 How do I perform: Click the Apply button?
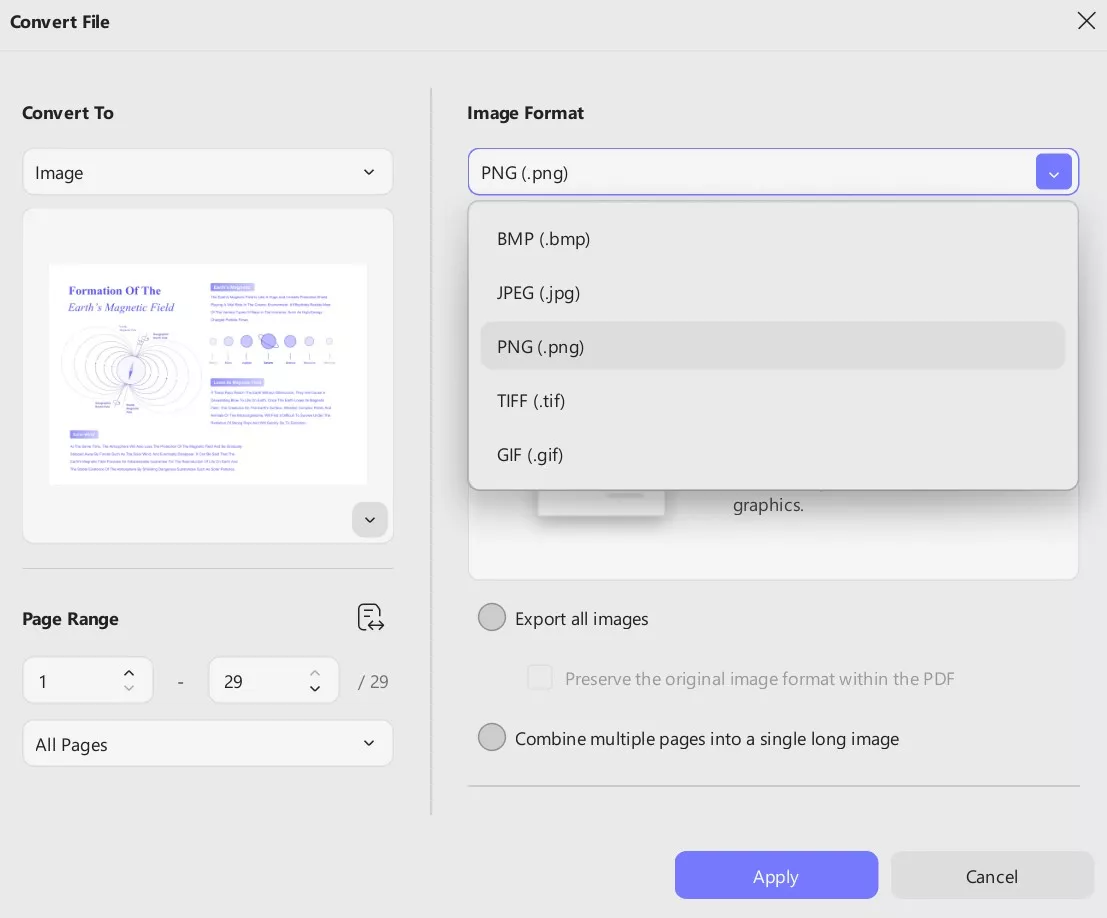click(776, 875)
